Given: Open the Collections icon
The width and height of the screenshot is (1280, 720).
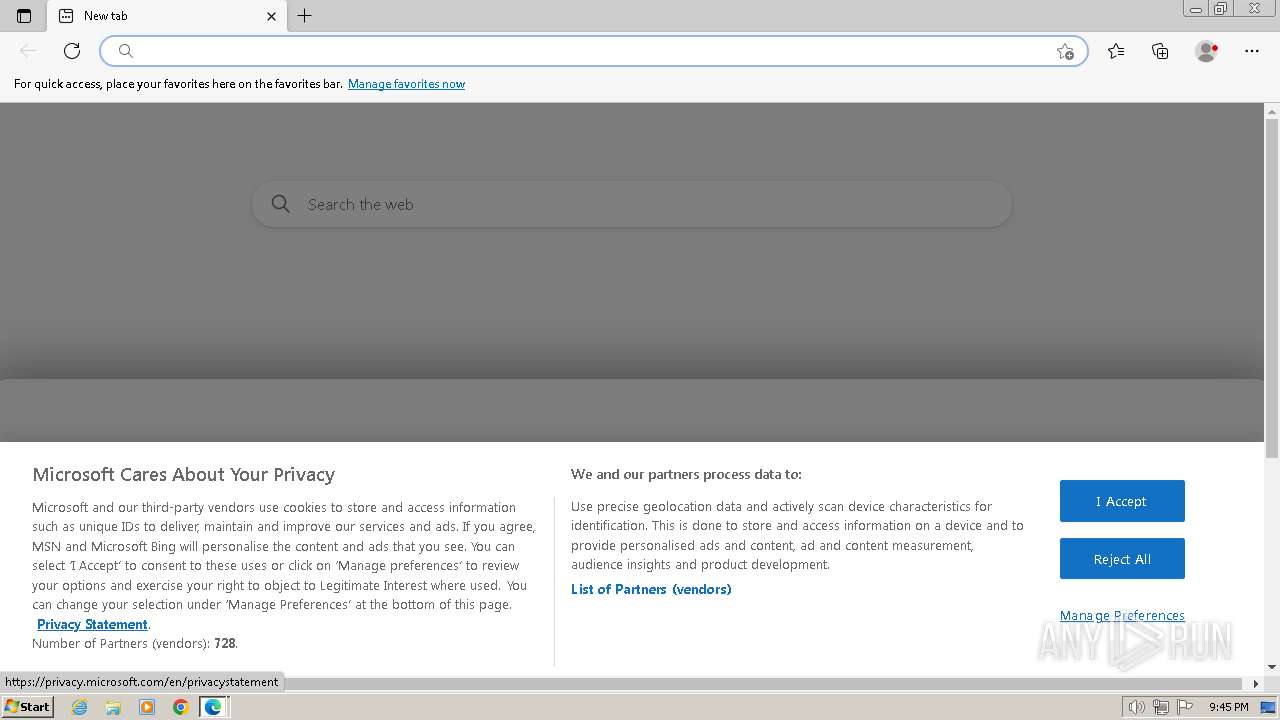Looking at the screenshot, I should coord(1160,51).
